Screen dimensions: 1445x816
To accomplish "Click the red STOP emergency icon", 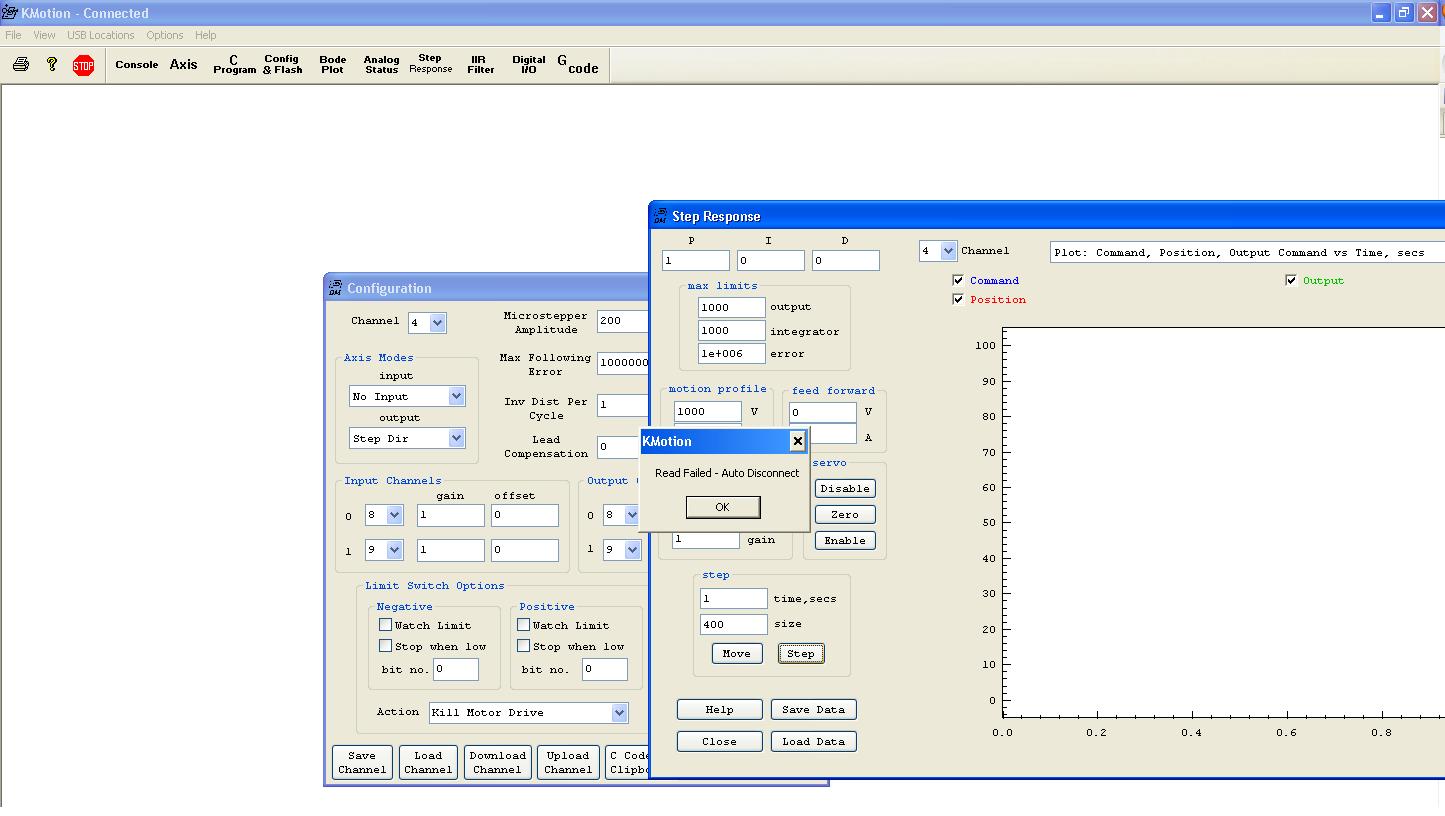I will pos(84,66).
